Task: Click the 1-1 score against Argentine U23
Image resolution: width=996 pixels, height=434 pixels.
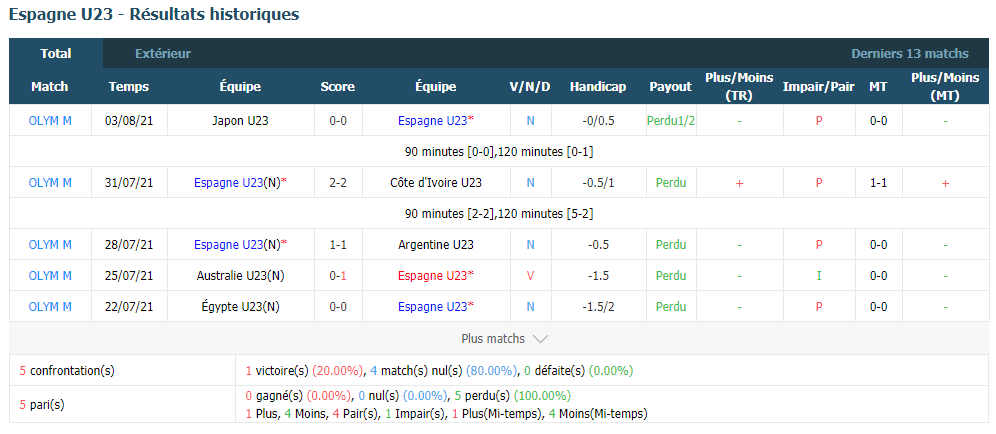Action: [337, 244]
